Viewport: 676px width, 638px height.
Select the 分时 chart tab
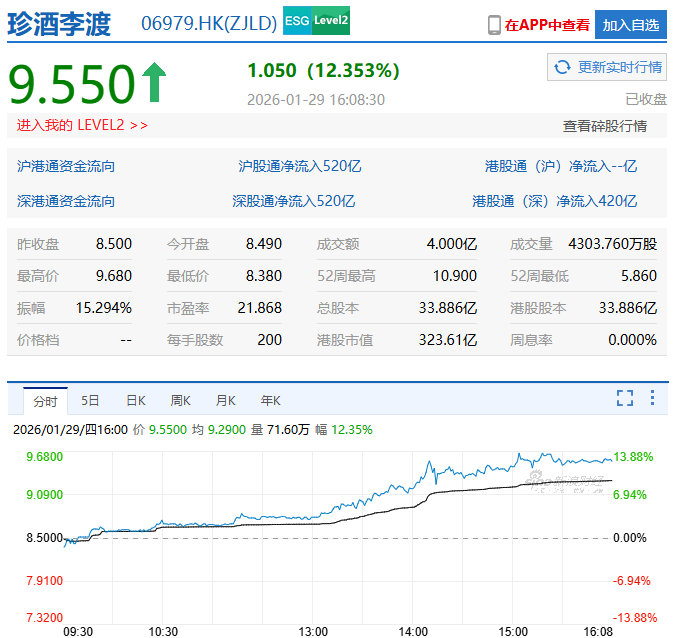point(45,401)
